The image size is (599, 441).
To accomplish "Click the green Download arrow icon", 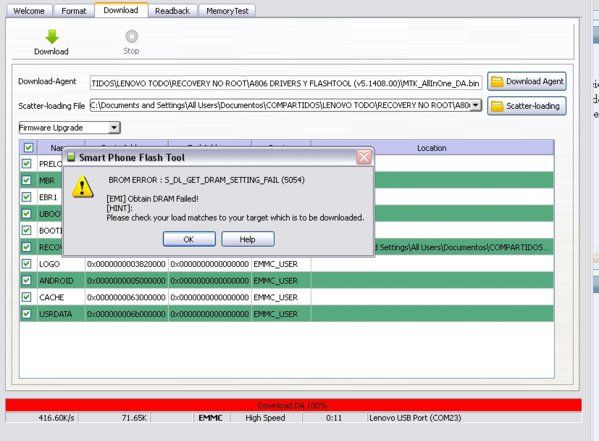I will [x=52, y=37].
